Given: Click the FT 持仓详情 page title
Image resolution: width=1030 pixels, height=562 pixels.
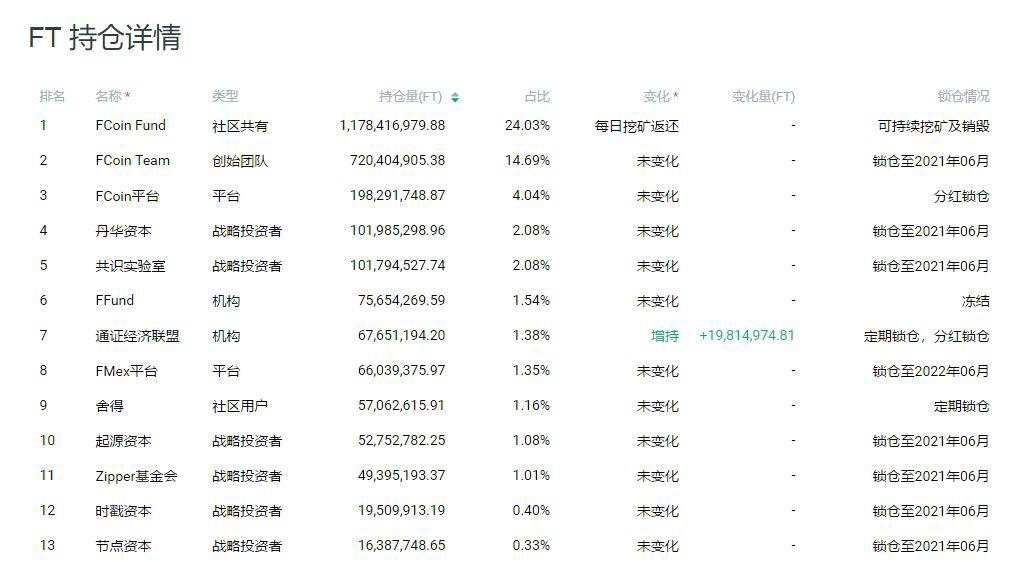Looking at the screenshot, I should (105, 37).
